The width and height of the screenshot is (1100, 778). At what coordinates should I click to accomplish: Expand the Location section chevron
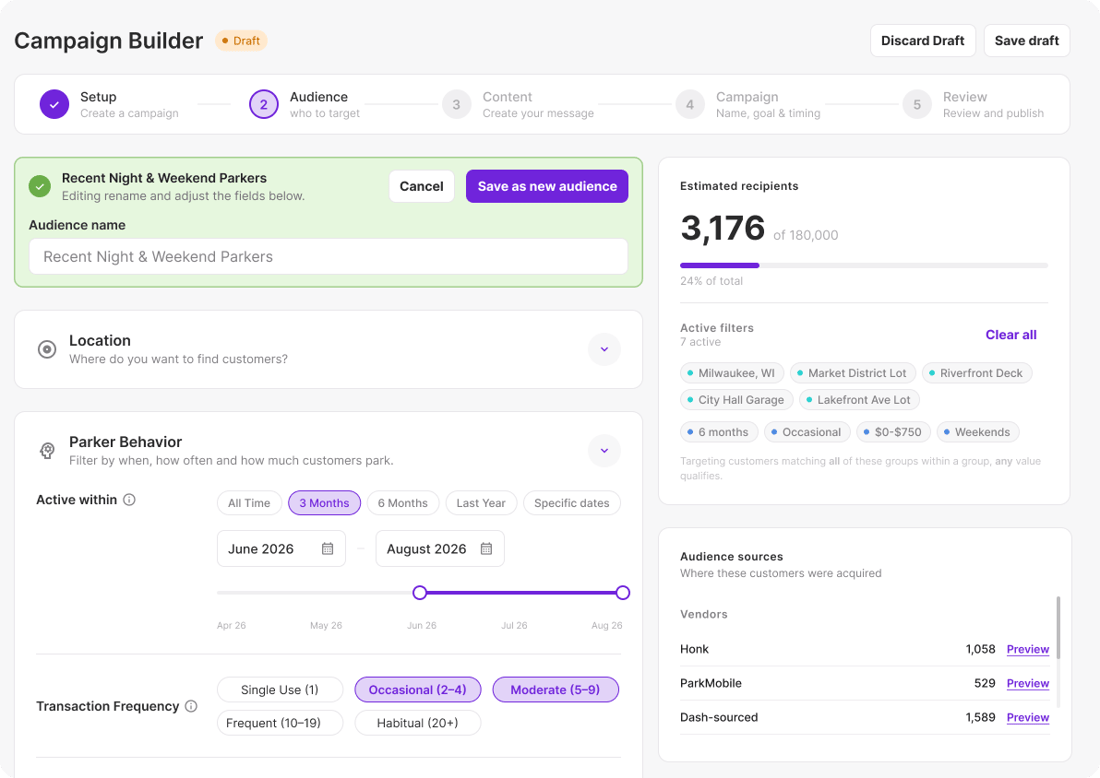(x=604, y=349)
